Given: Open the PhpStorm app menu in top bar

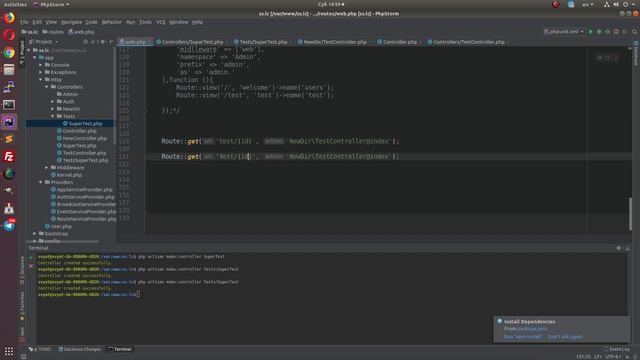Looking at the screenshot, I should point(51,4).
